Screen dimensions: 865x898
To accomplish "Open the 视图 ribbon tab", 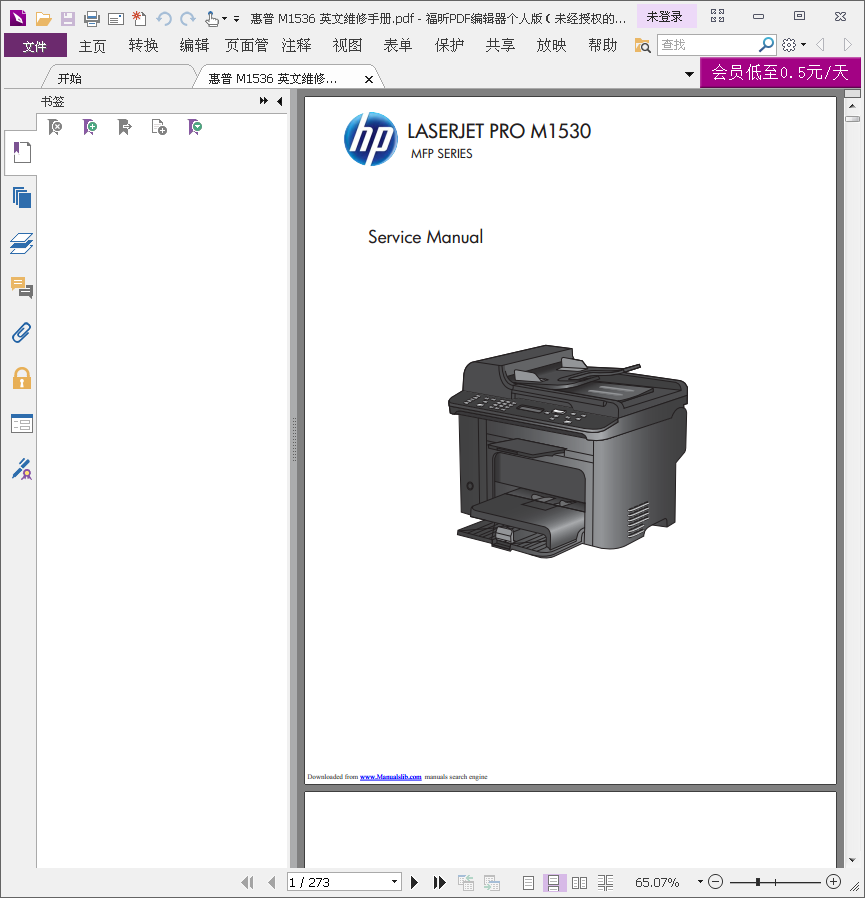I will (347, 45).
